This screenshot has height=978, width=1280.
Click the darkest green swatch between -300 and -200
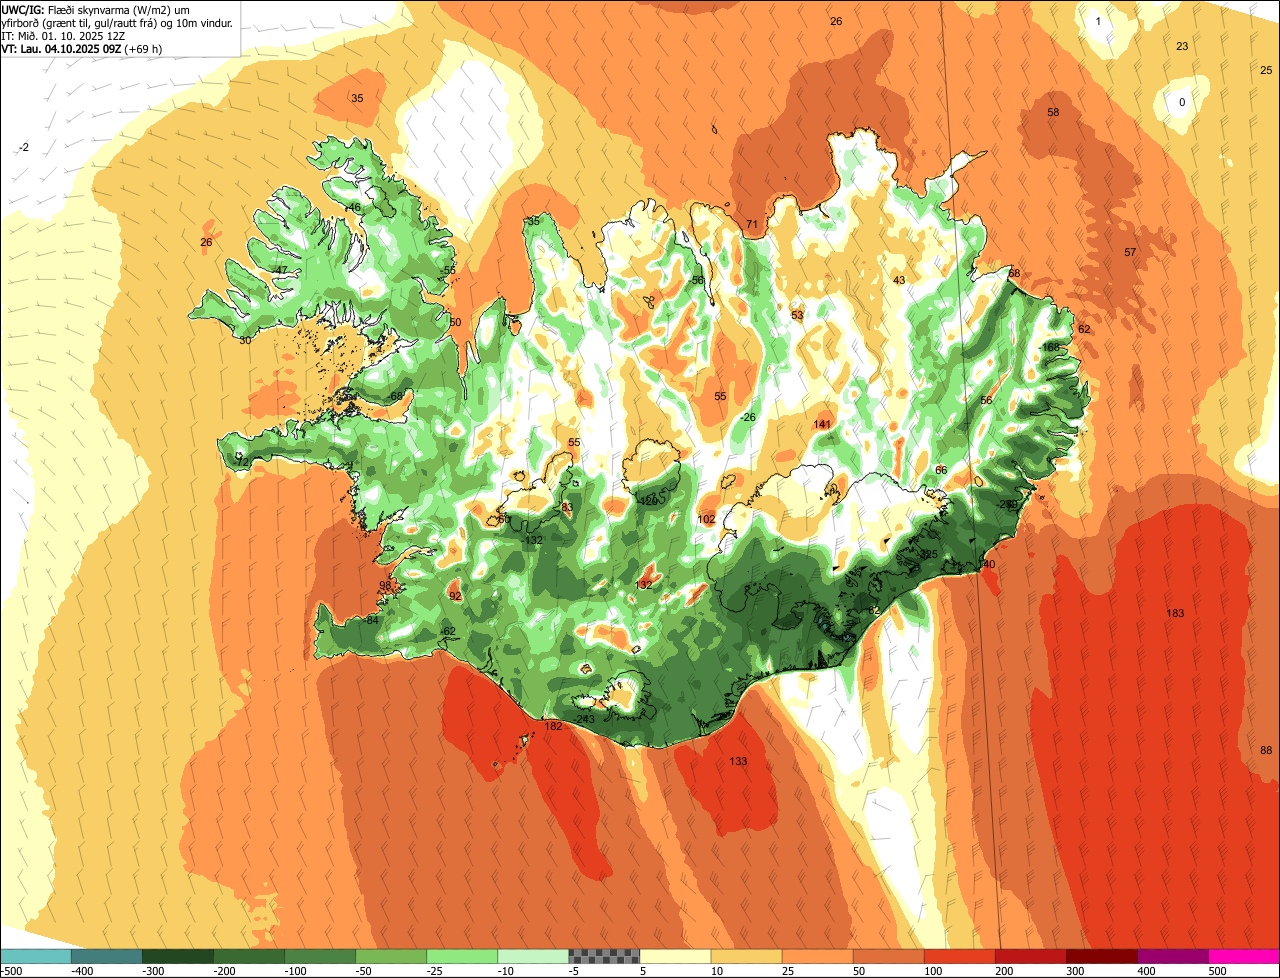(x=178, y=956)
